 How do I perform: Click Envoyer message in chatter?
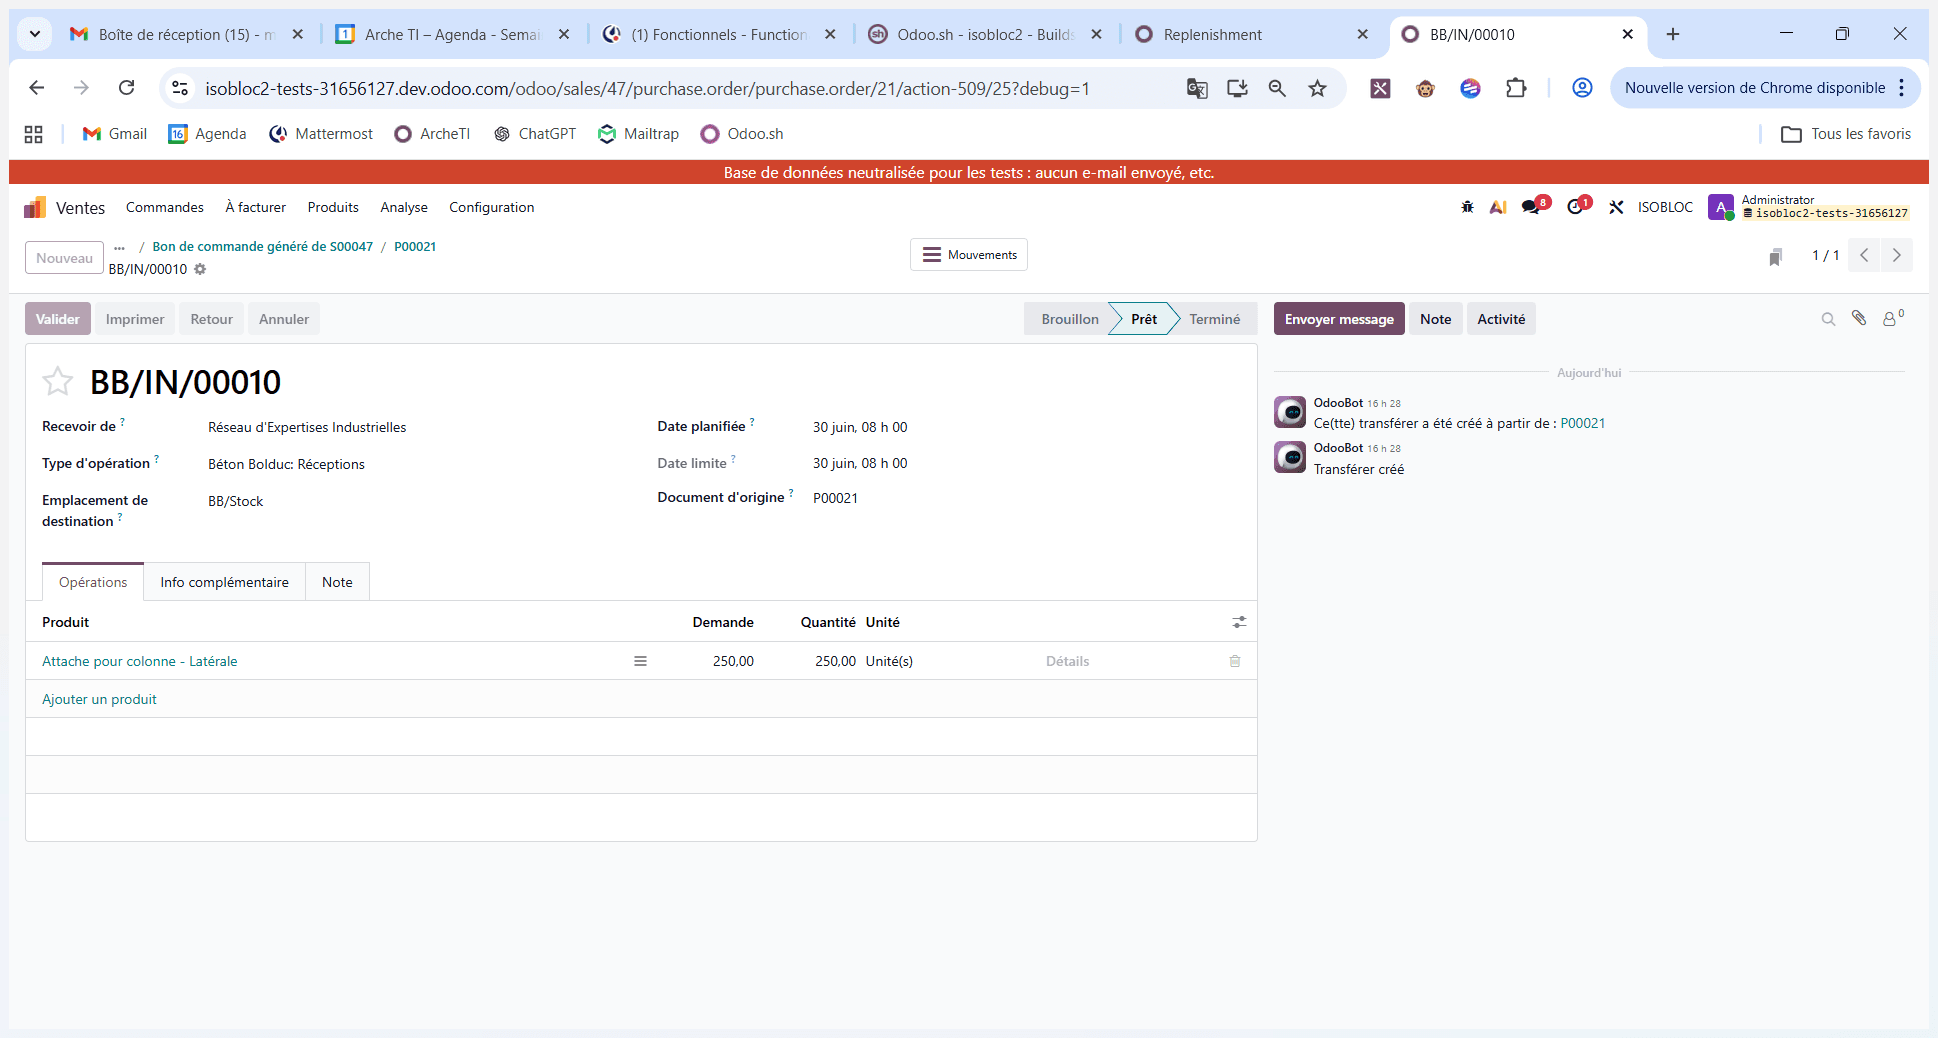pos(1339,319)
